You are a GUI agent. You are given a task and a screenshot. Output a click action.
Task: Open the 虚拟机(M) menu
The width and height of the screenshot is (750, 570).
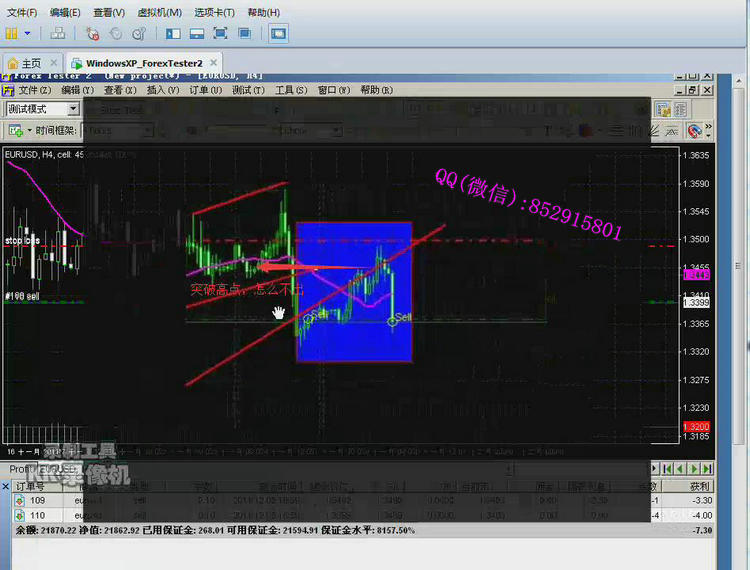pyautogui.click(x=159, y=13)
